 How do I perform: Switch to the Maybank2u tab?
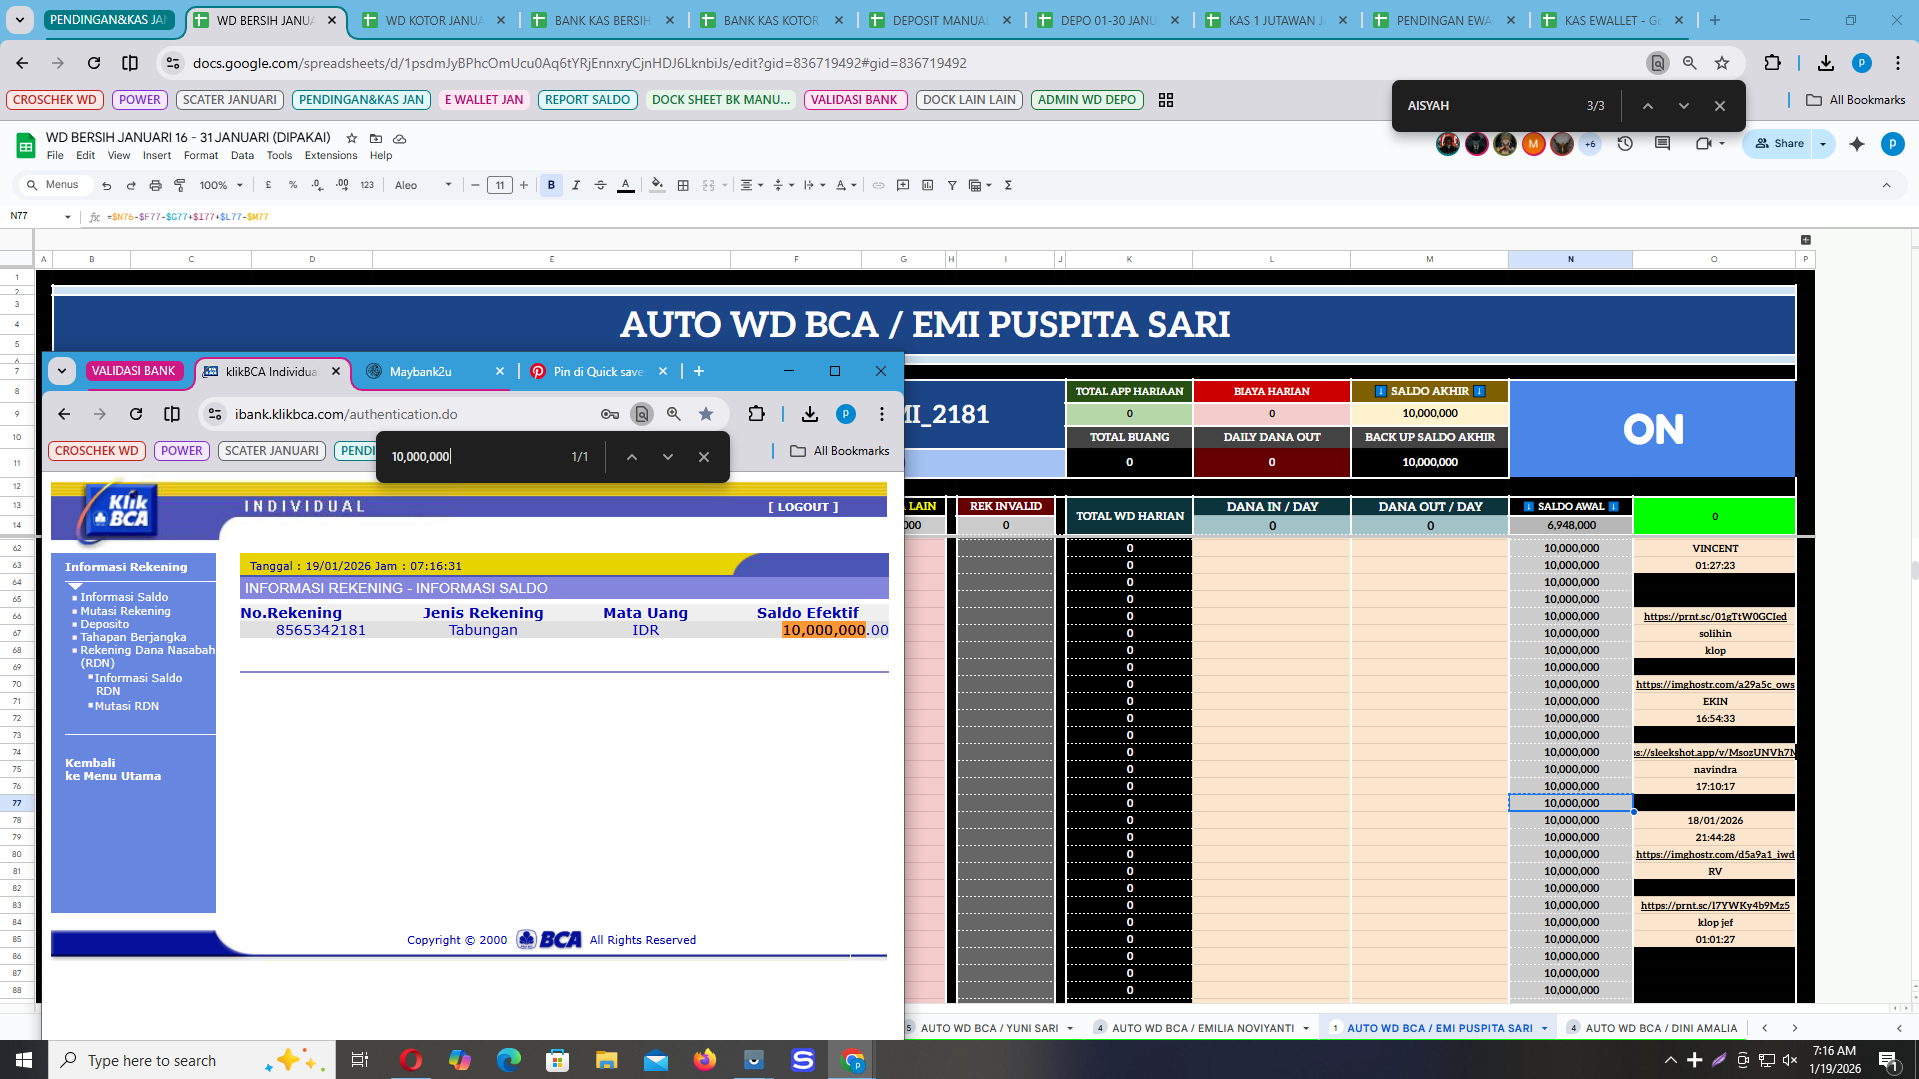[x=436, y=371]
